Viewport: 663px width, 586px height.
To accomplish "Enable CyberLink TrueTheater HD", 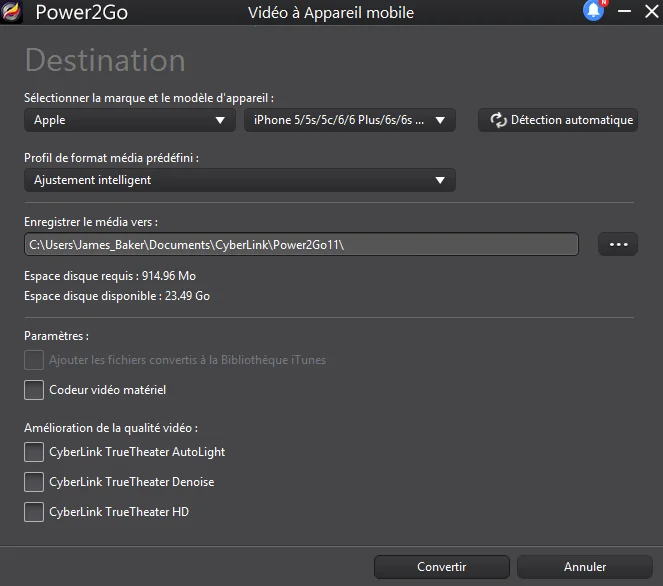I will click(34, 512).
